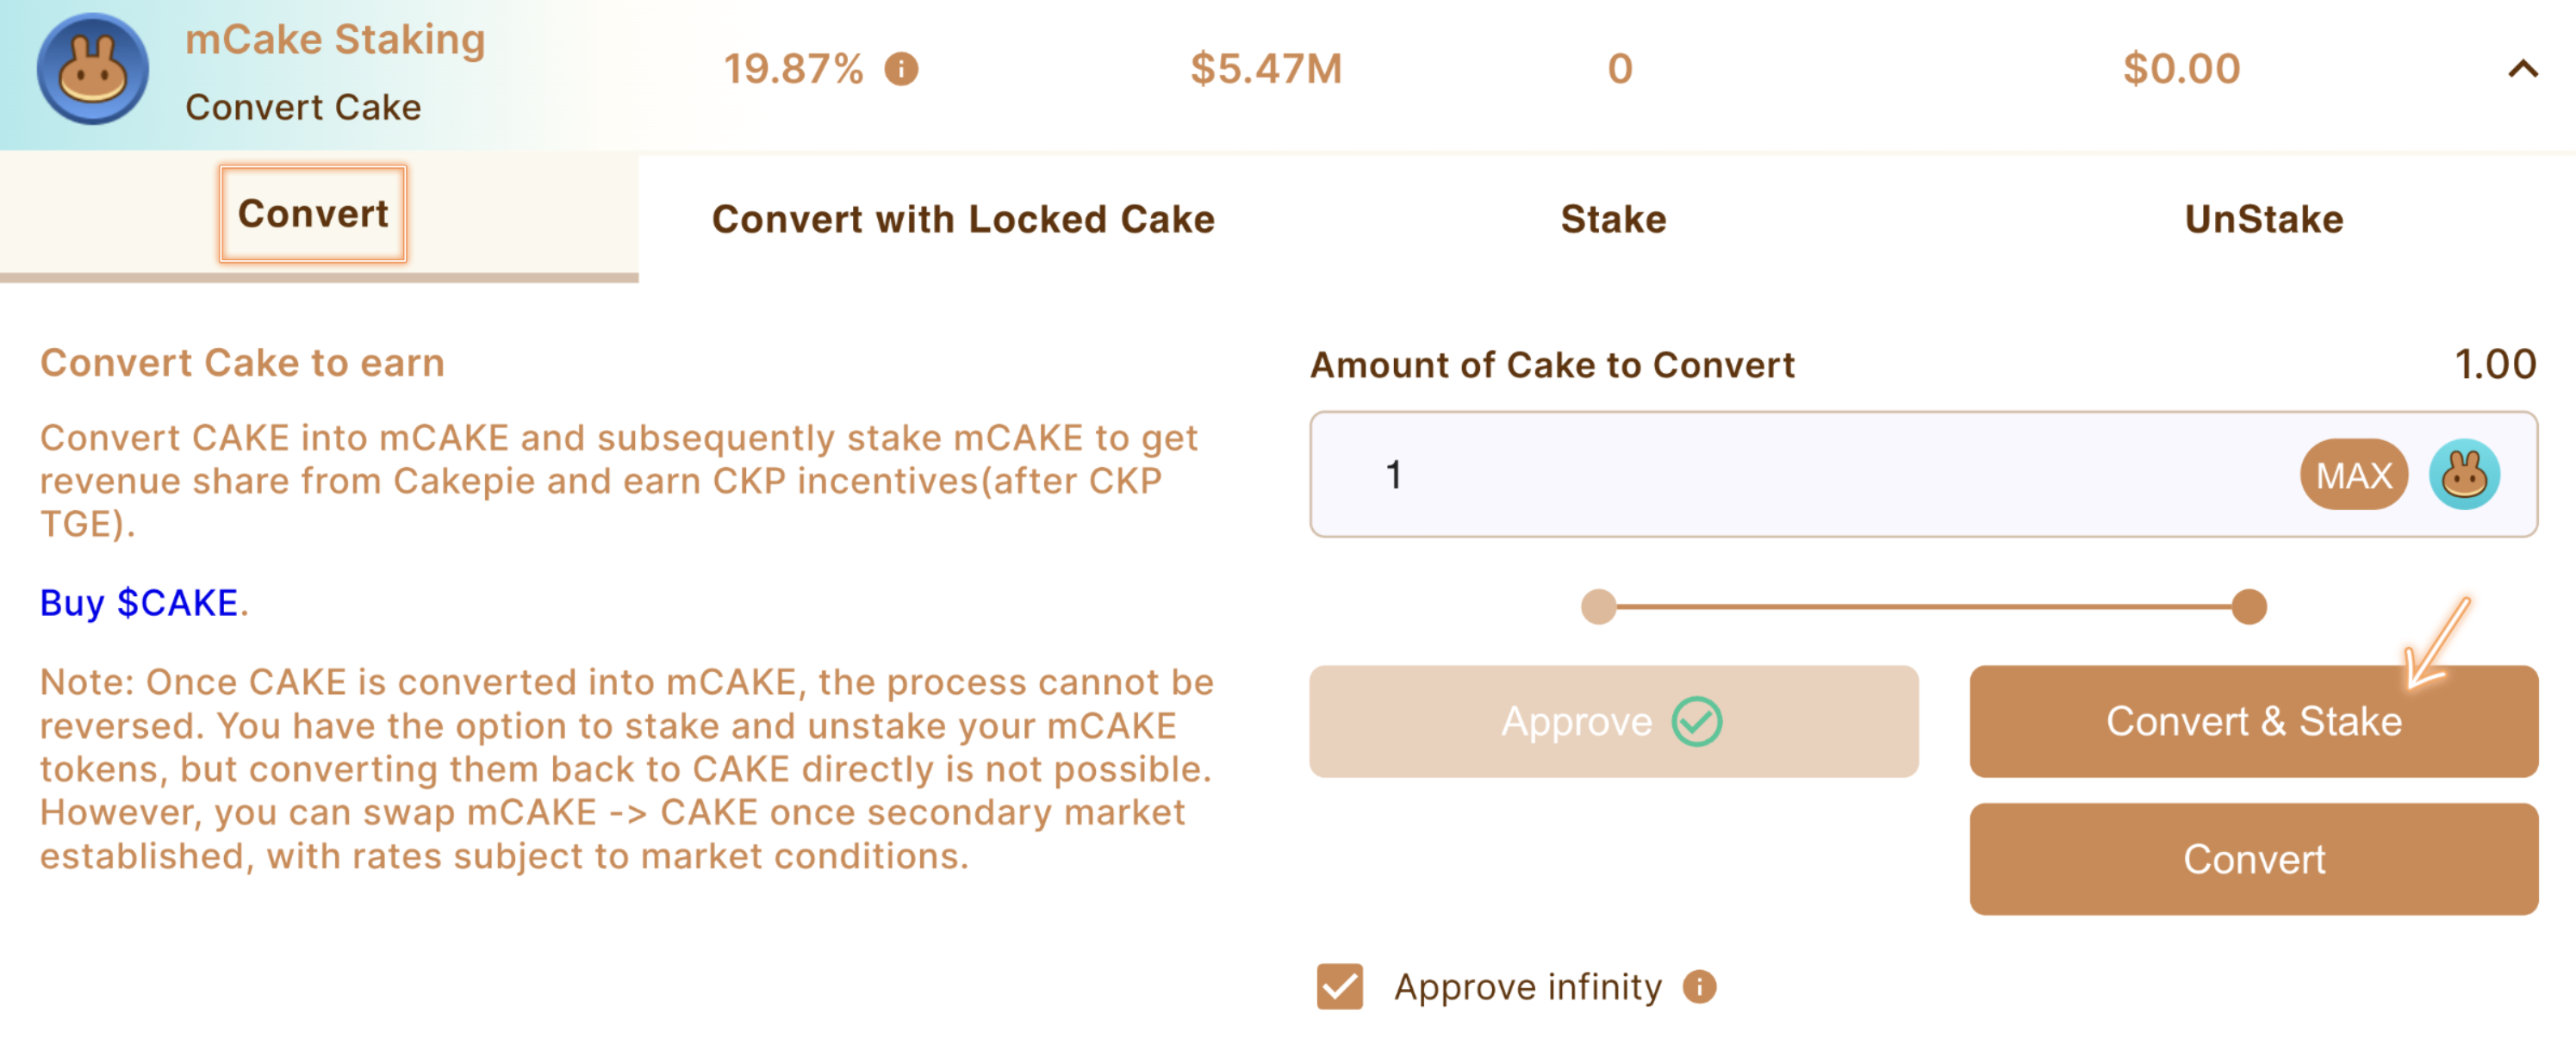This screenshot has width=2576, height=1051.
Task: Click the mCake Staking title text
Action: 335,40
